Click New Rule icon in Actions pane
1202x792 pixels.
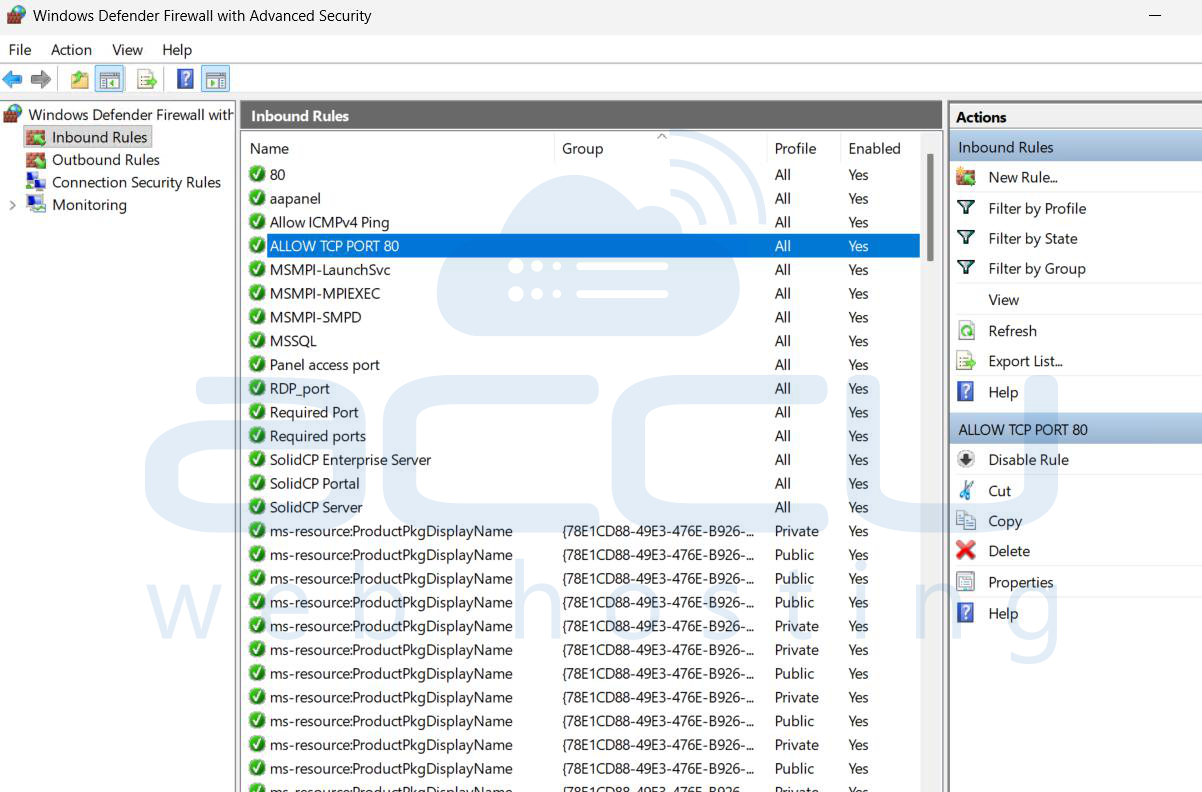966,177
